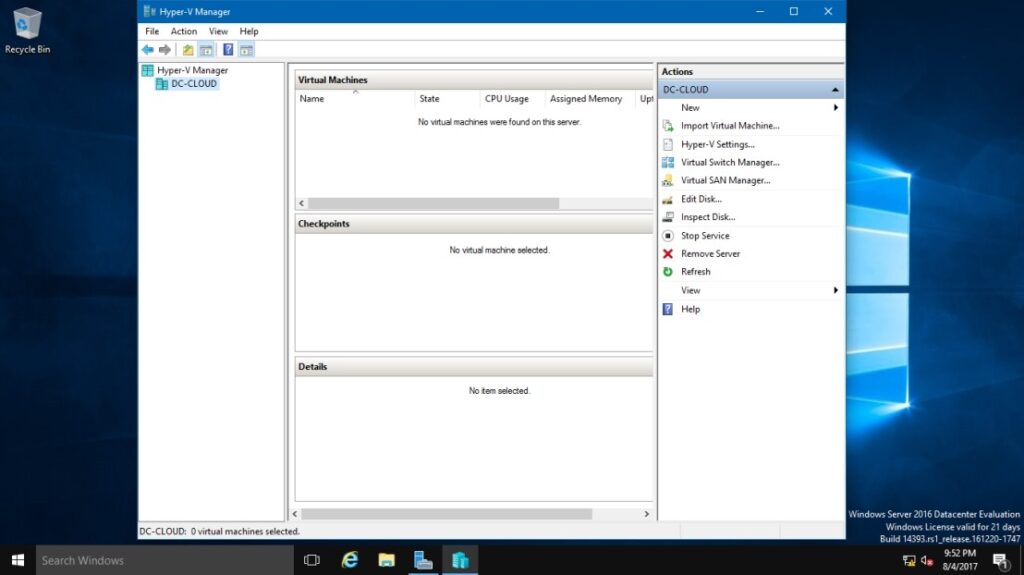1024x575 pixels.
Task: Select the Hyper-V Manager root node
Action: tap(192, 70)
